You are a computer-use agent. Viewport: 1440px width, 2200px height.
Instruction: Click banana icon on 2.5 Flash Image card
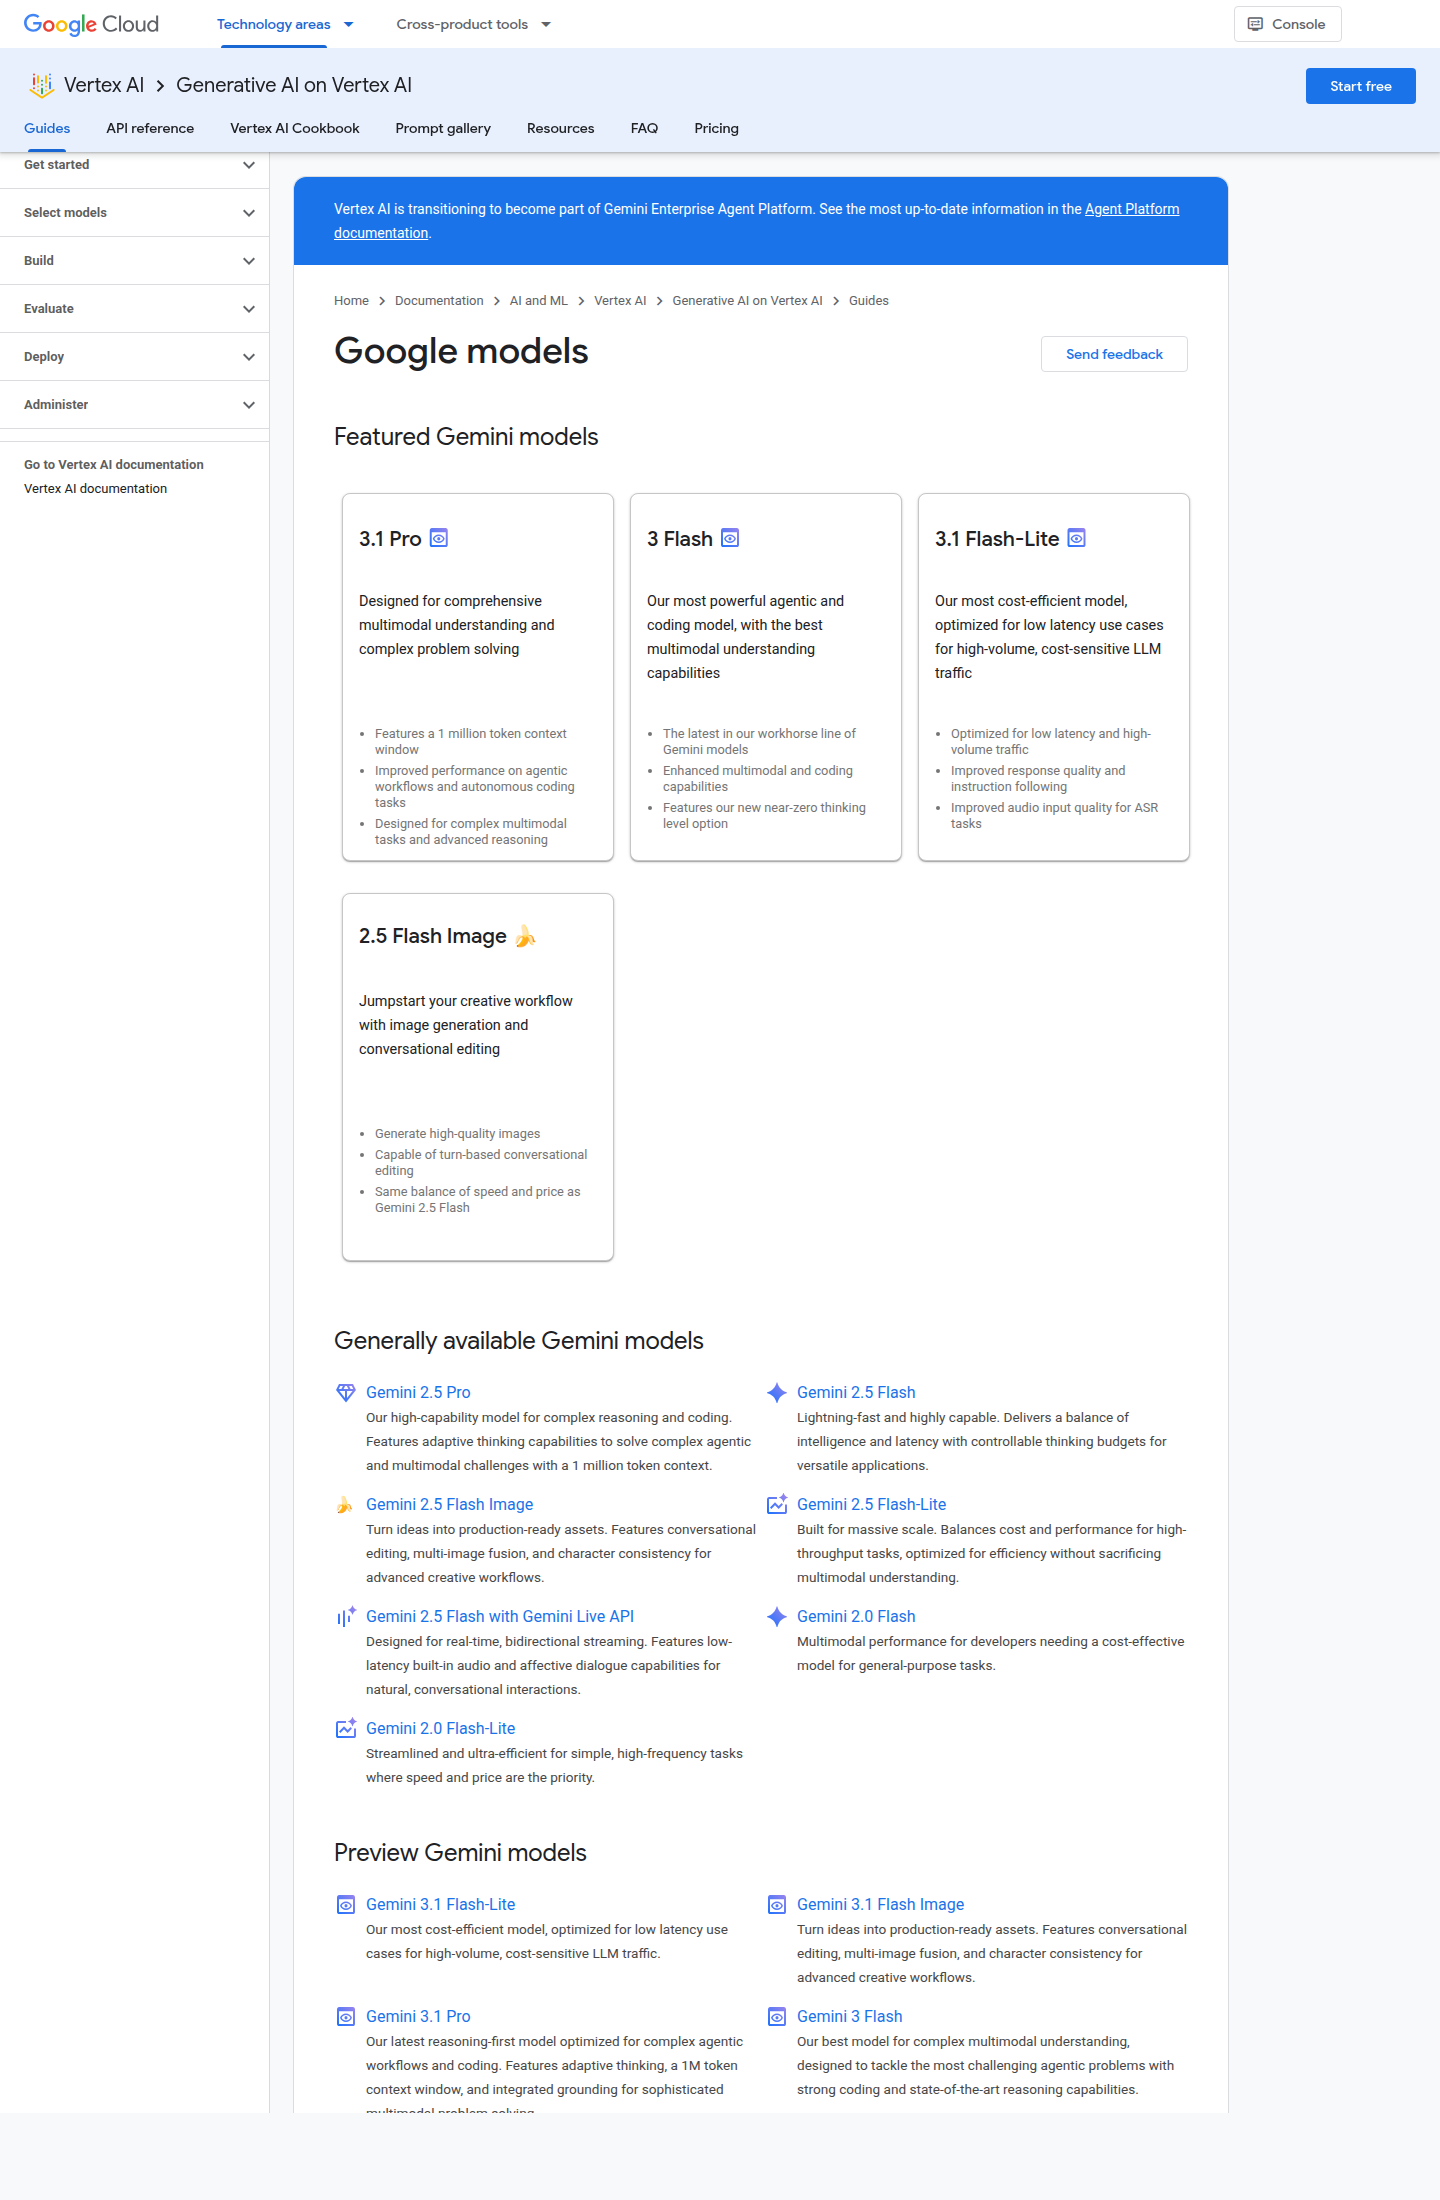(x=526, y=936)
